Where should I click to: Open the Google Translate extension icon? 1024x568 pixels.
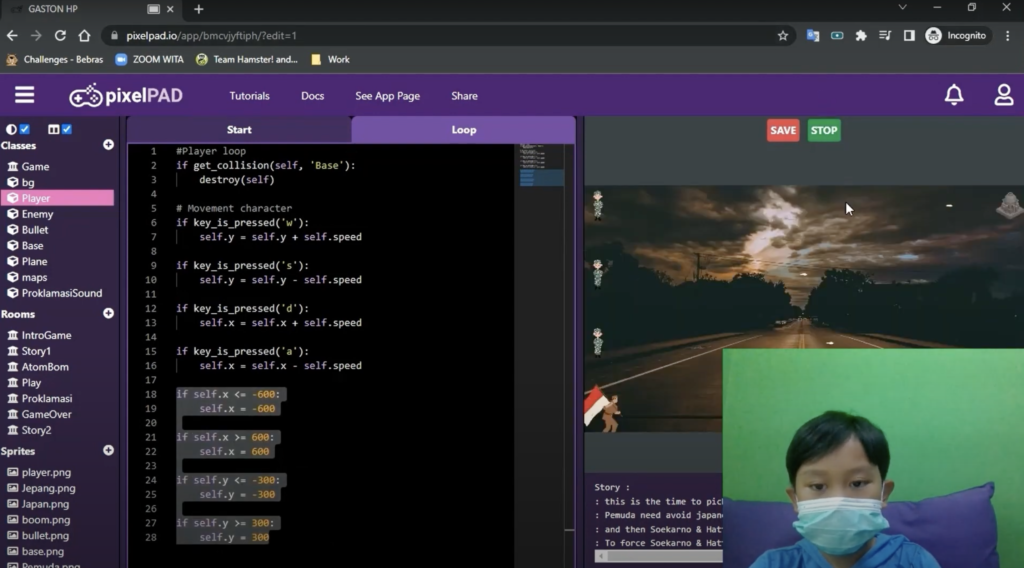813,35
